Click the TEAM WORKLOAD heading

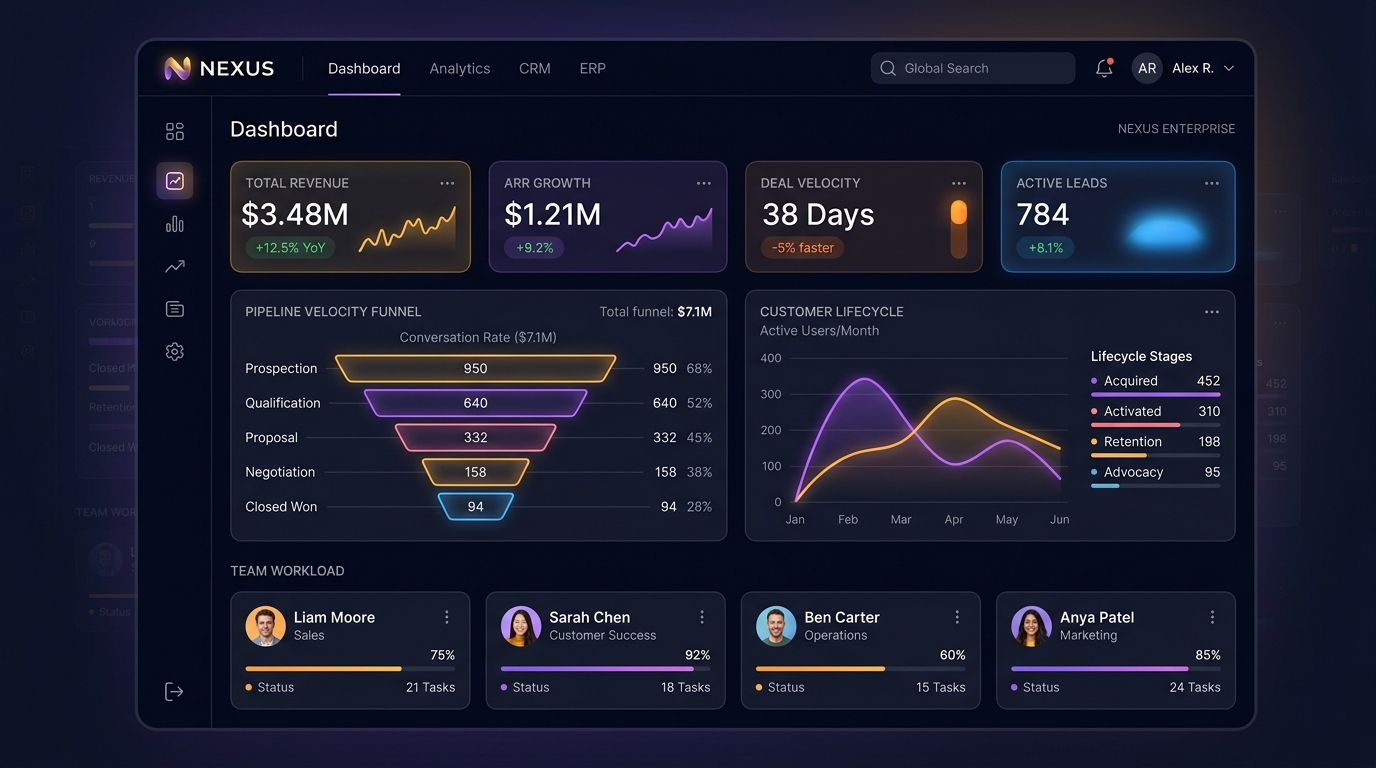287,571
